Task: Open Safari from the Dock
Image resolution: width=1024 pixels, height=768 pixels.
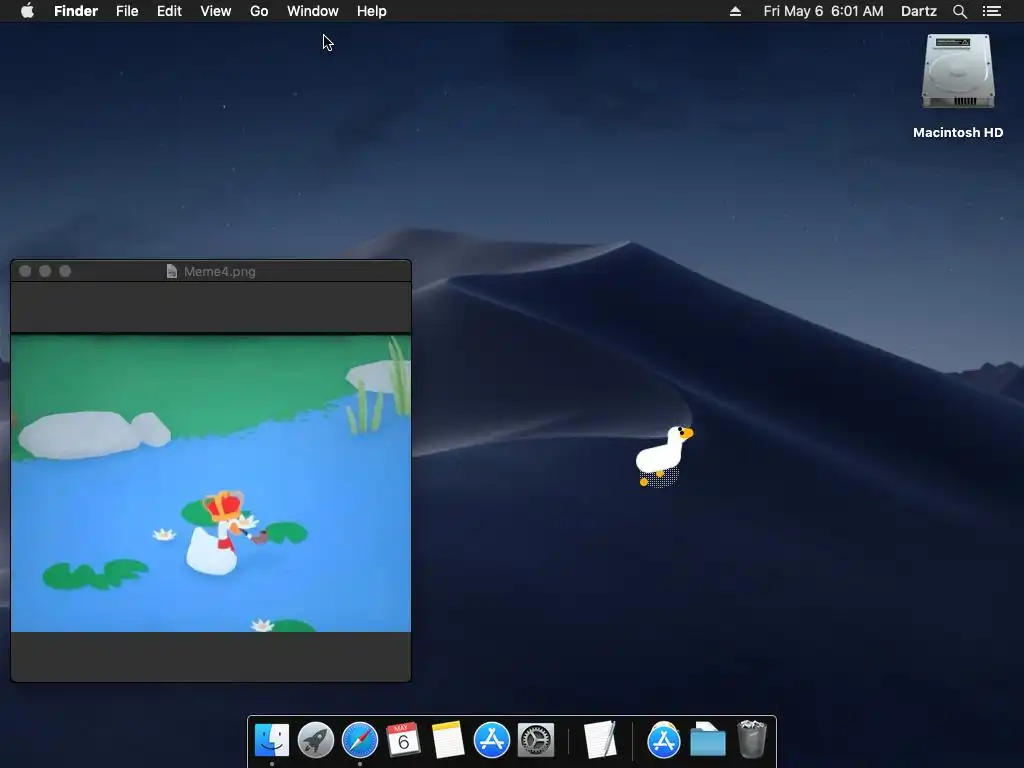Action: click(360, 740)
